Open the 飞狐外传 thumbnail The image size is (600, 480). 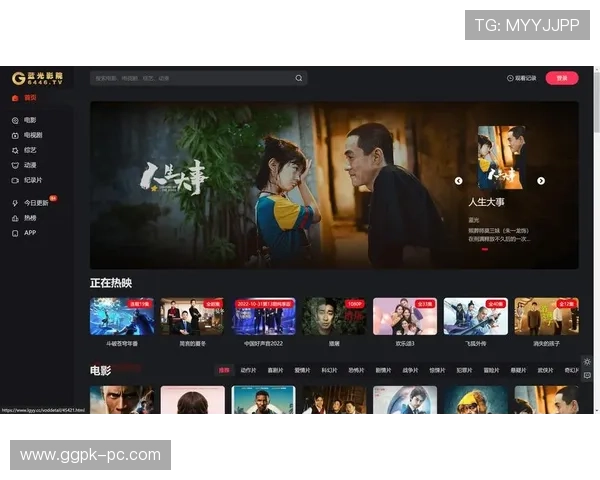[476, 317]
